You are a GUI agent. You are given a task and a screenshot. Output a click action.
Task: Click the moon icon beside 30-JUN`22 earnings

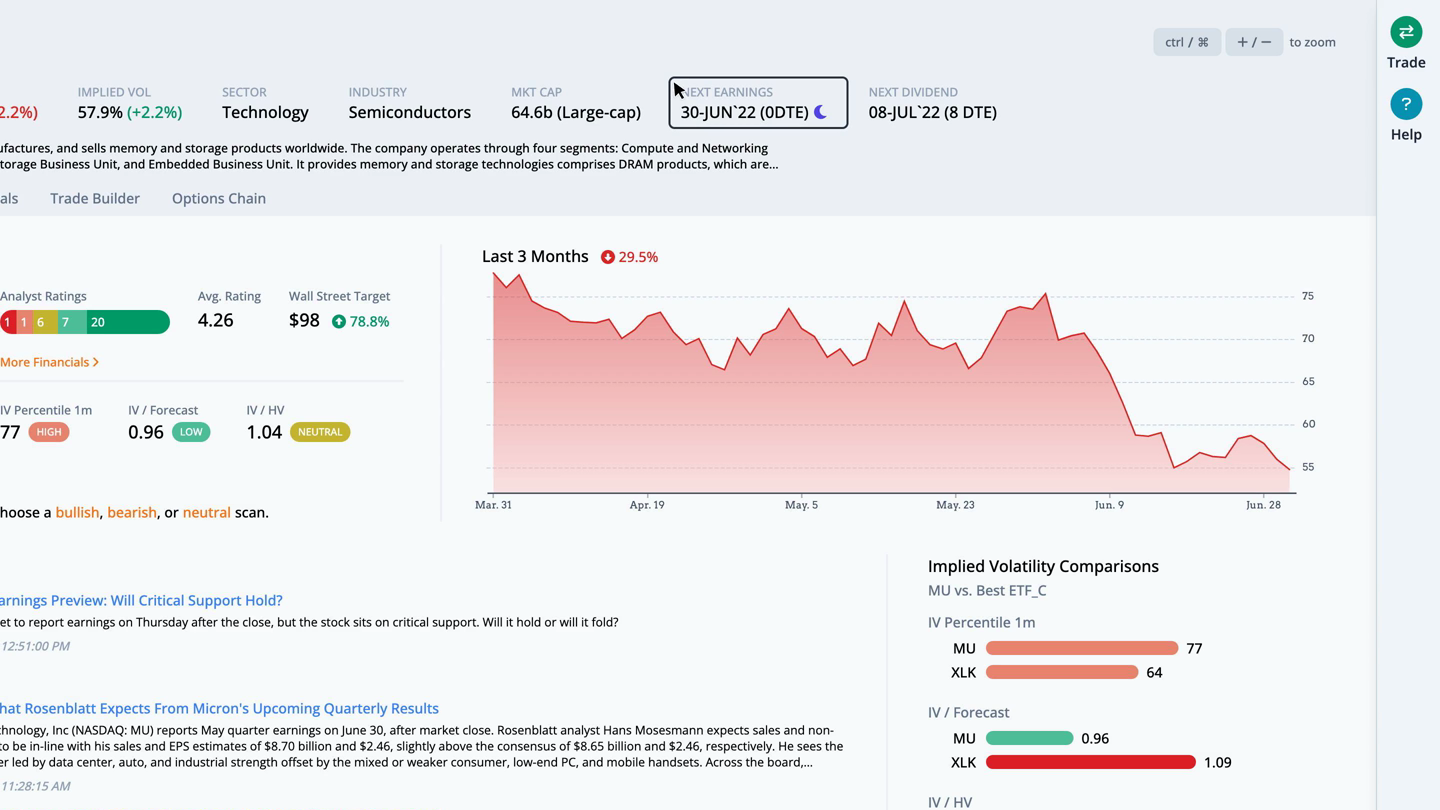coord(820,112)
